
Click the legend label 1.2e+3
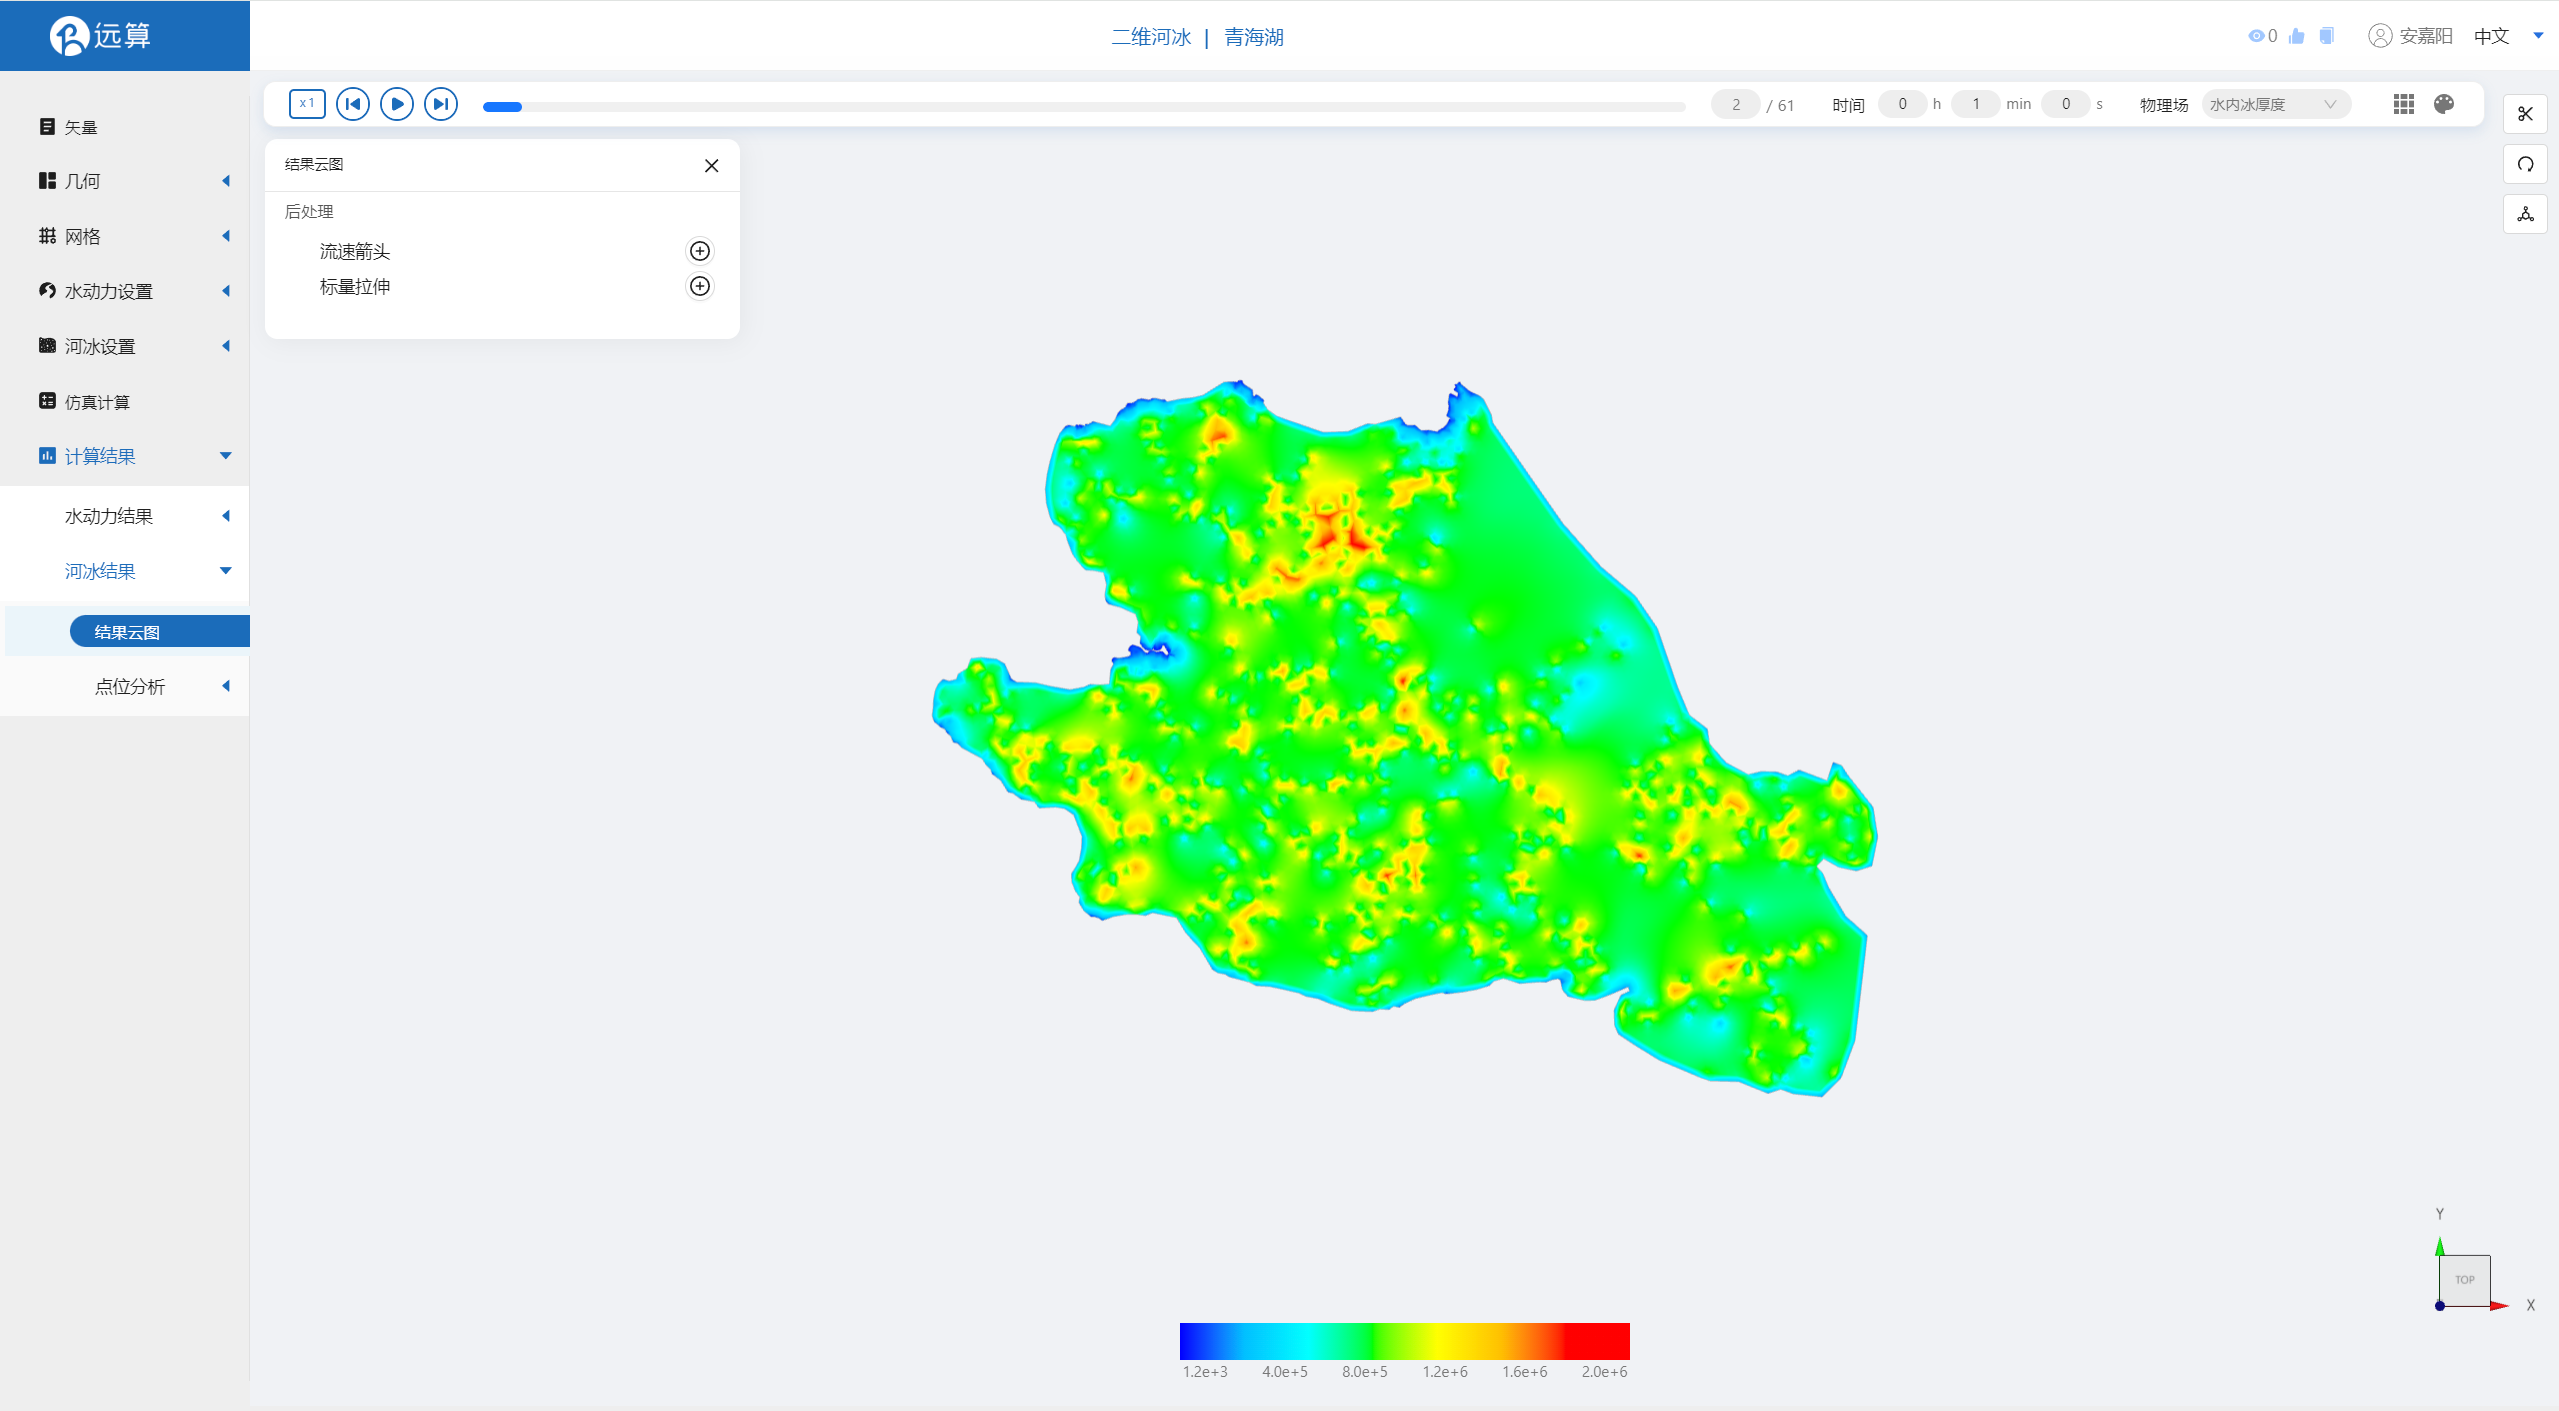click(x=1205, y=1372)
